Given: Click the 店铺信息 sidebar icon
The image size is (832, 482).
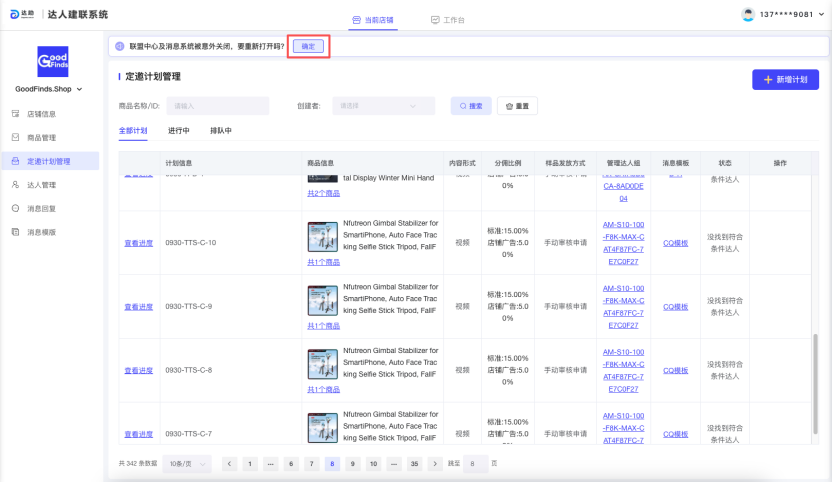Looking at the screenshot, I should (x=16, y=114).
